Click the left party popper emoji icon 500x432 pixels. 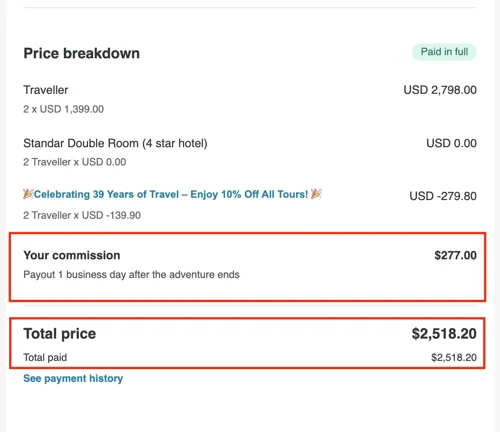28,194
